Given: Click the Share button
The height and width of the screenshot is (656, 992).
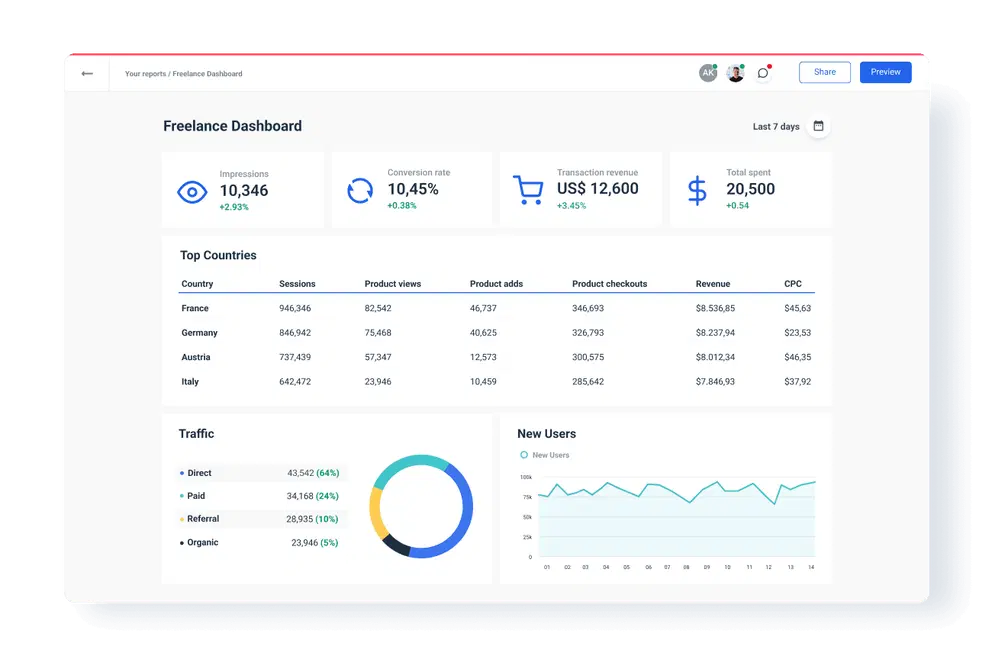Looking at the screenshot, I should pyautogui.click(x=824, y=72).
